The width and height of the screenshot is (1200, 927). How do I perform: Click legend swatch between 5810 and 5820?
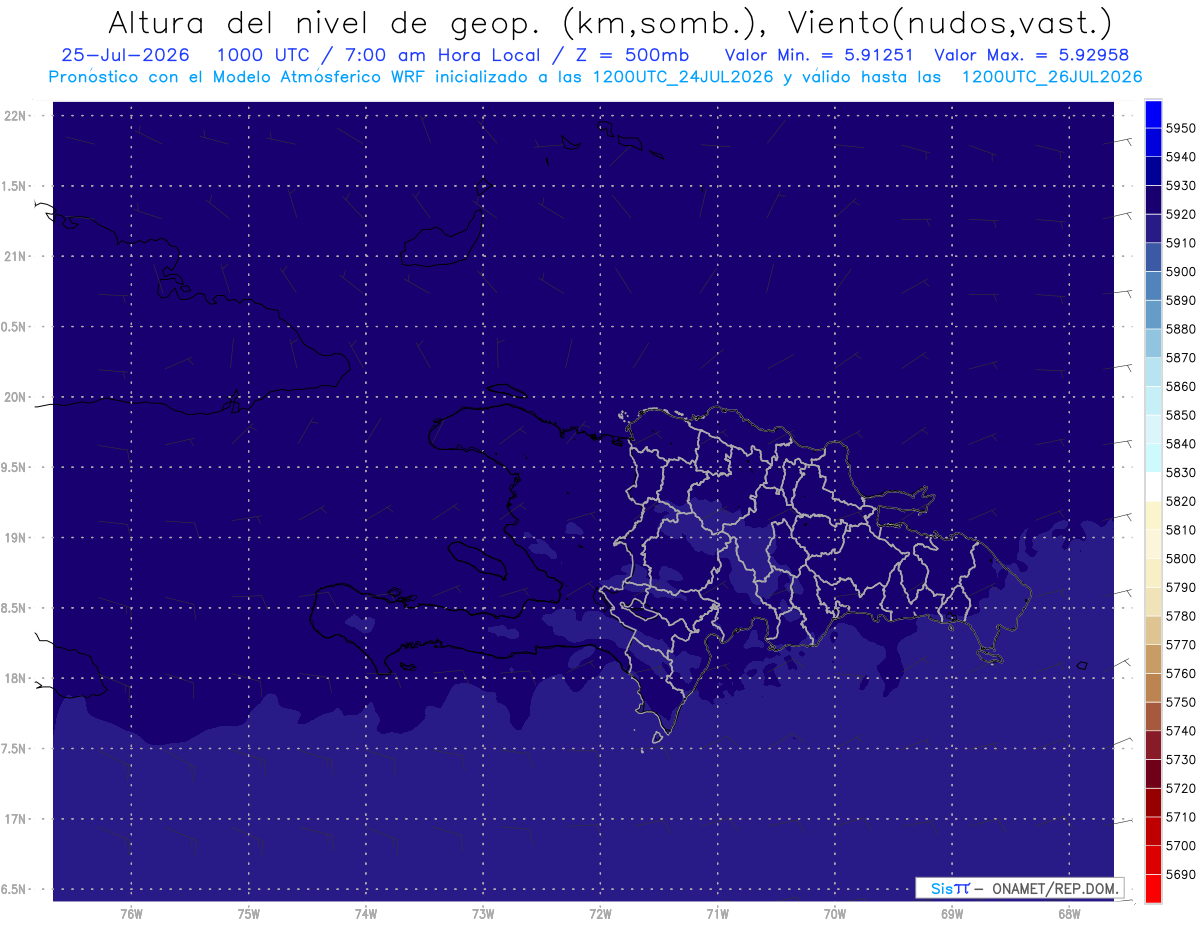[x=1152, y=516]
